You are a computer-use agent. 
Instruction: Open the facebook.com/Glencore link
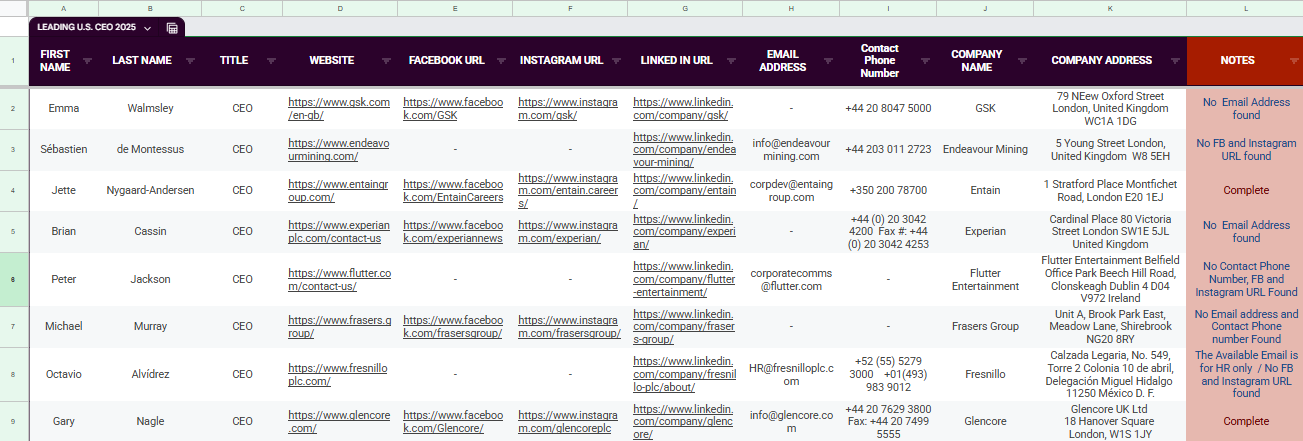[453, 421]
